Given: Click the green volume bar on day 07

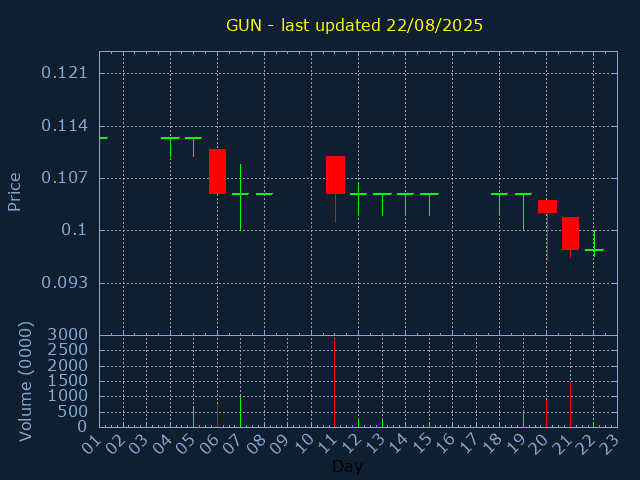Looking at the screenshot, I should click(x=240, y=412).
